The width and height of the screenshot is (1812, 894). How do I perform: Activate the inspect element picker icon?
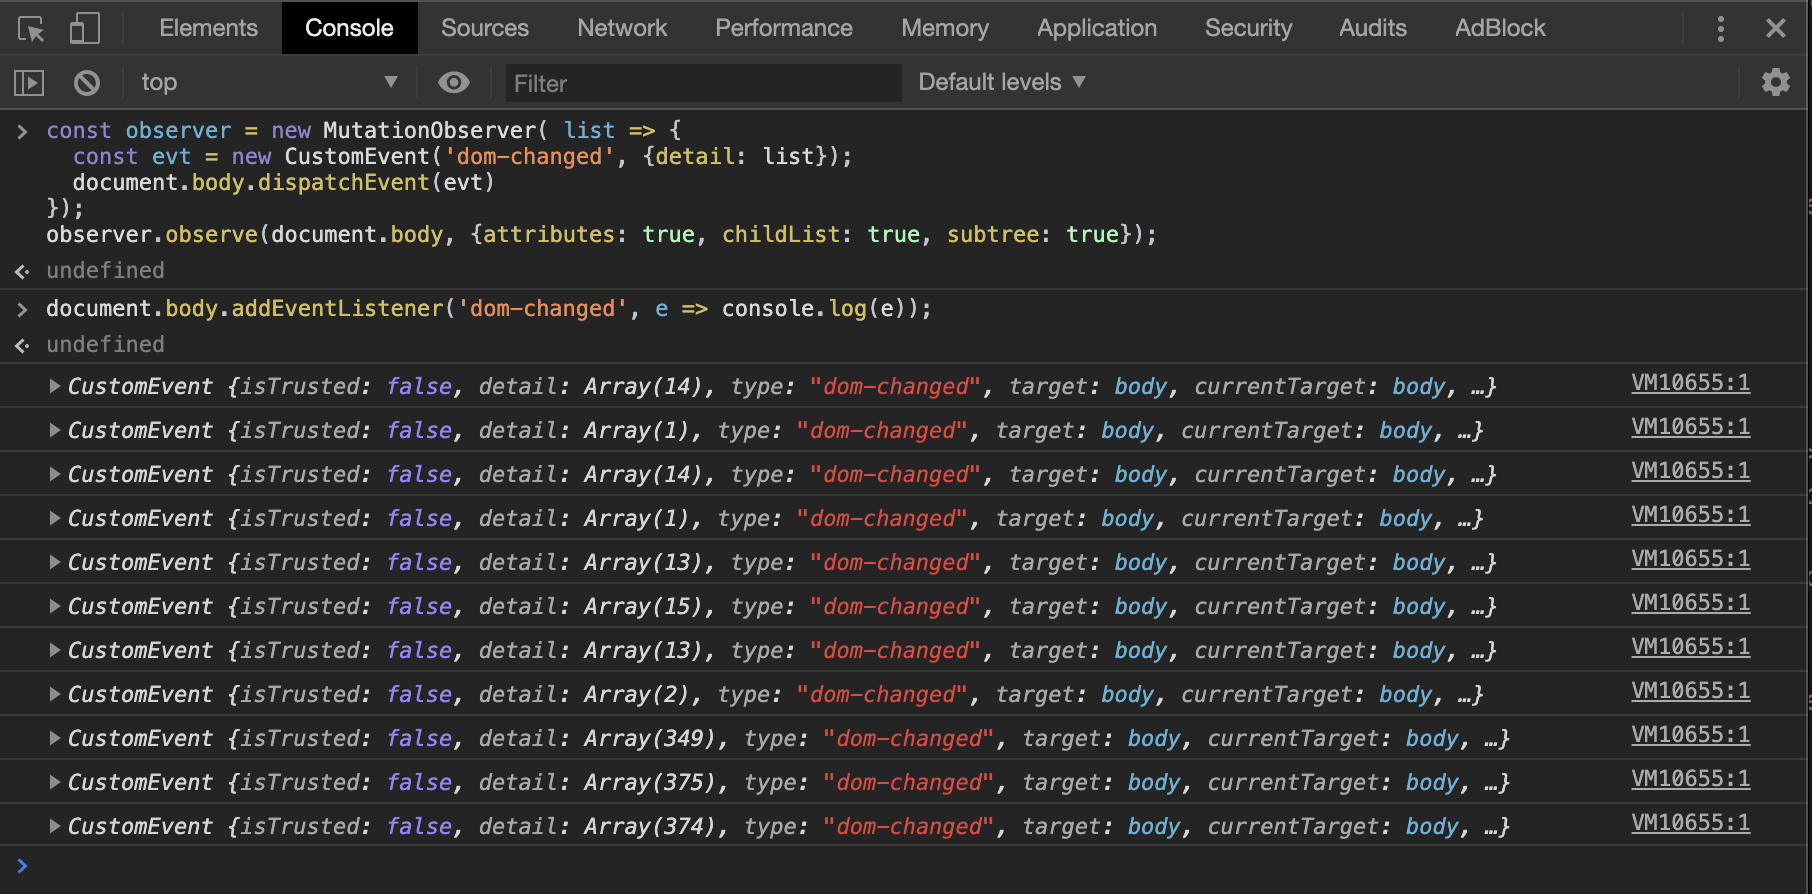[x=31, y=29]
